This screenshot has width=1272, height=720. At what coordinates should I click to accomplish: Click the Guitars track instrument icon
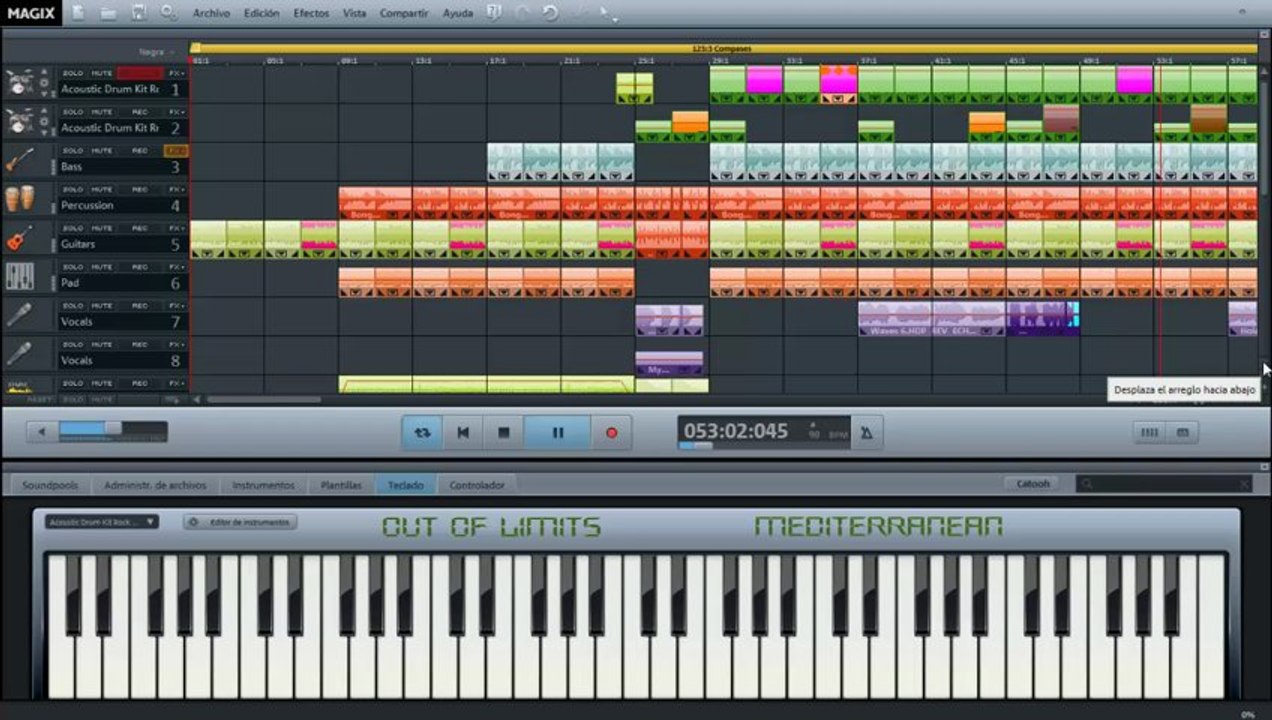coord(19,237)
